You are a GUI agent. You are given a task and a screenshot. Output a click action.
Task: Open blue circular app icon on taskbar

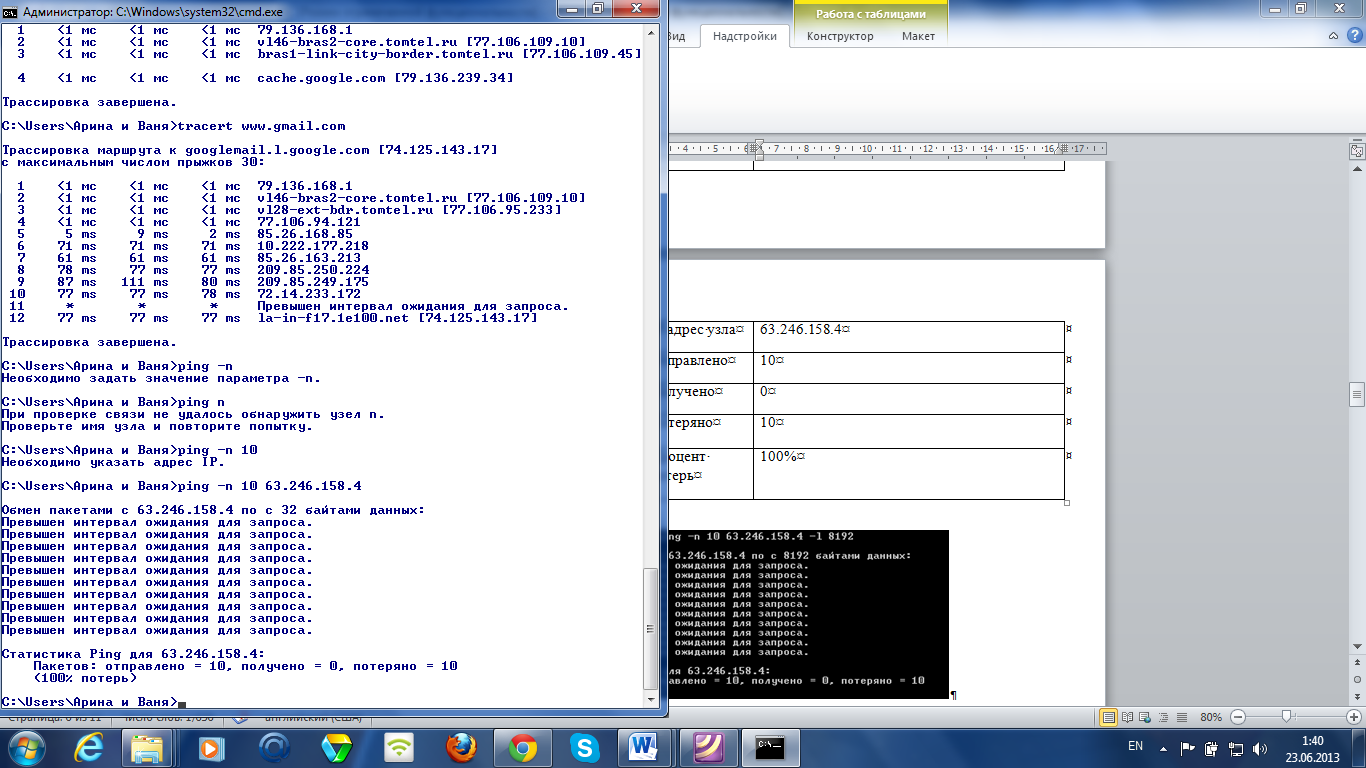(x=273, y=747)
